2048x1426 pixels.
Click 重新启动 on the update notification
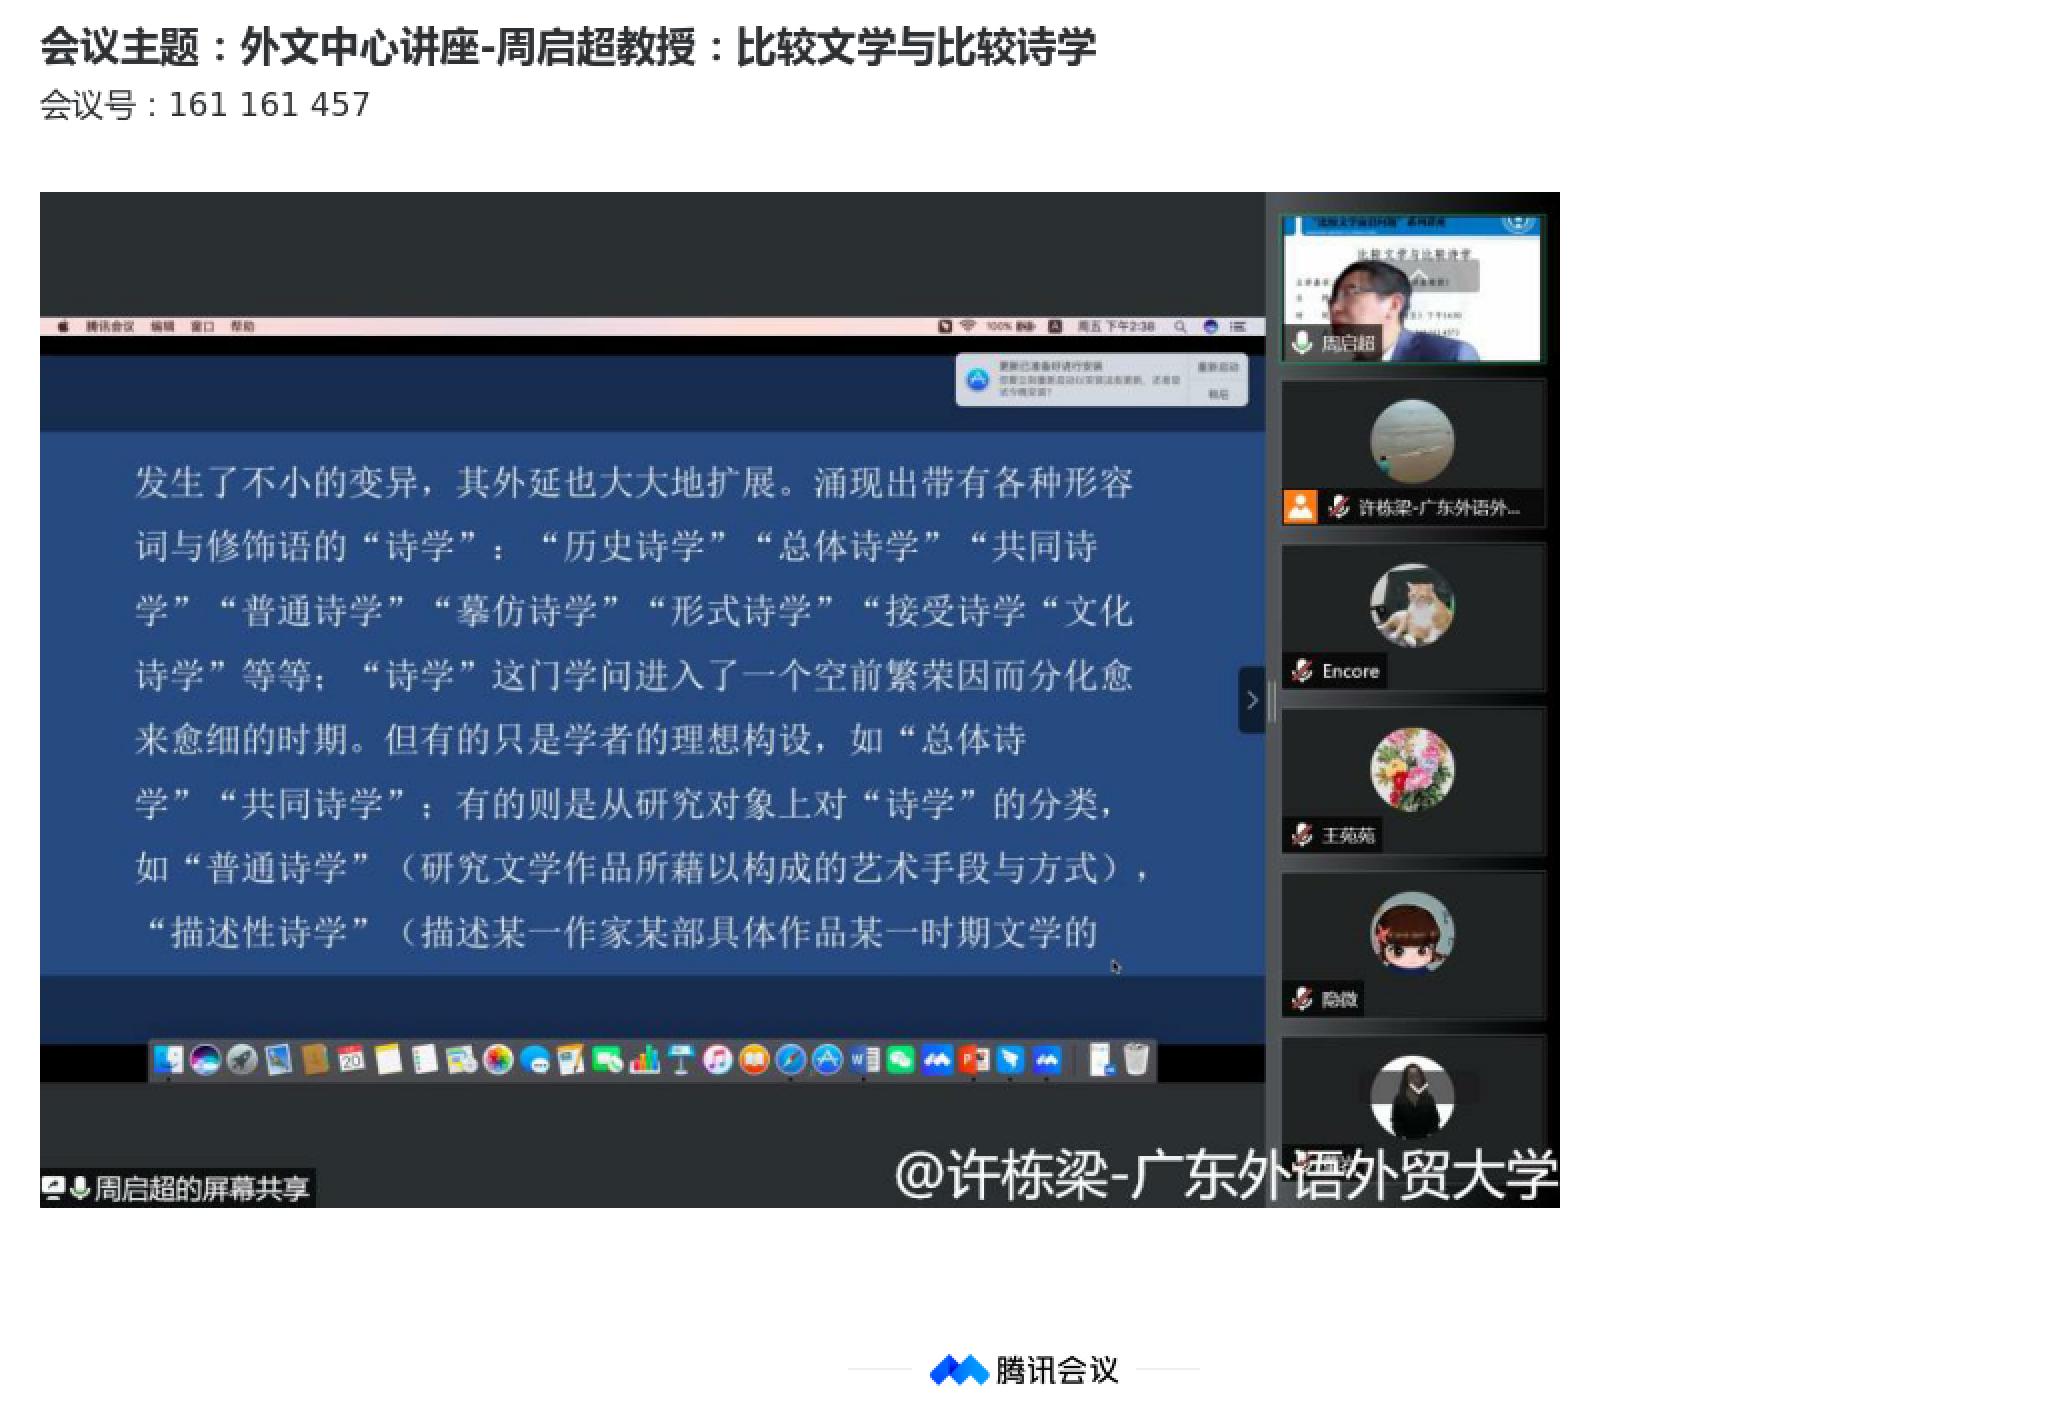pos(1217,368)
